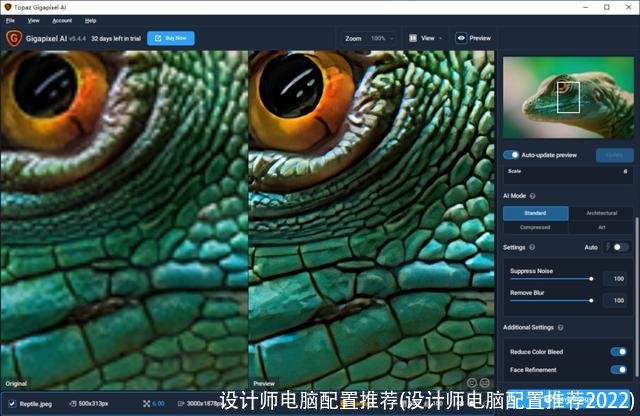Toggle Auto-update preview switch
This screenshot has height=416, width=640.
pos(511,155)
